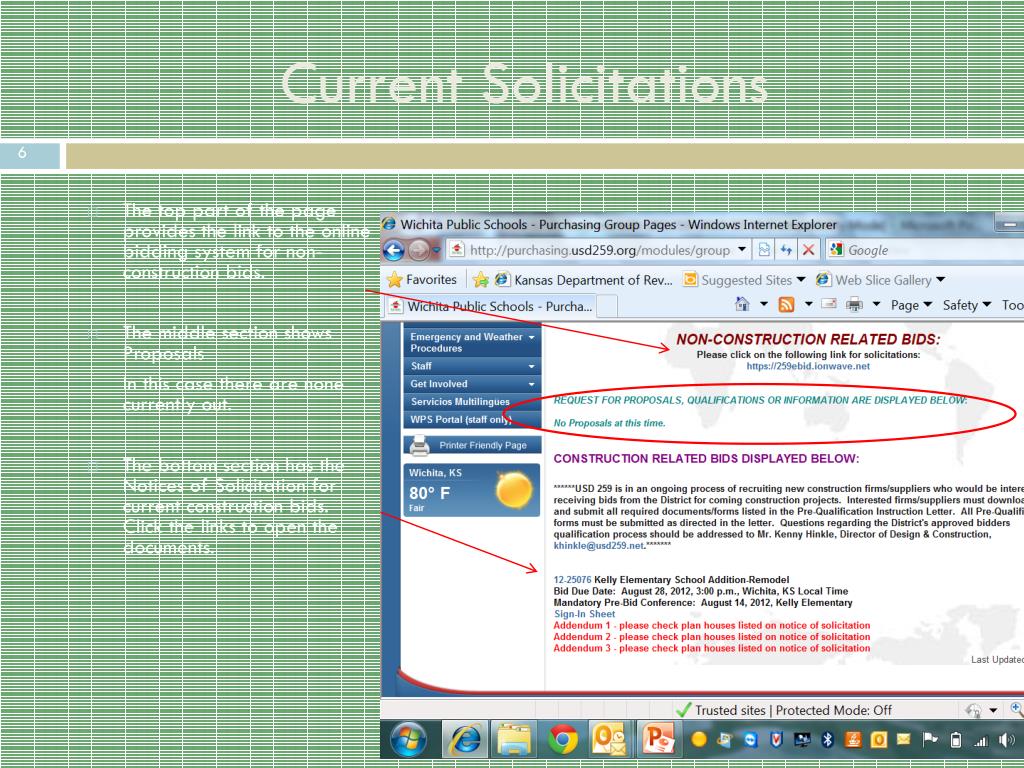The image size is (1024, 768).
Task: Open the Favorites star button
Action: (422, 280)
